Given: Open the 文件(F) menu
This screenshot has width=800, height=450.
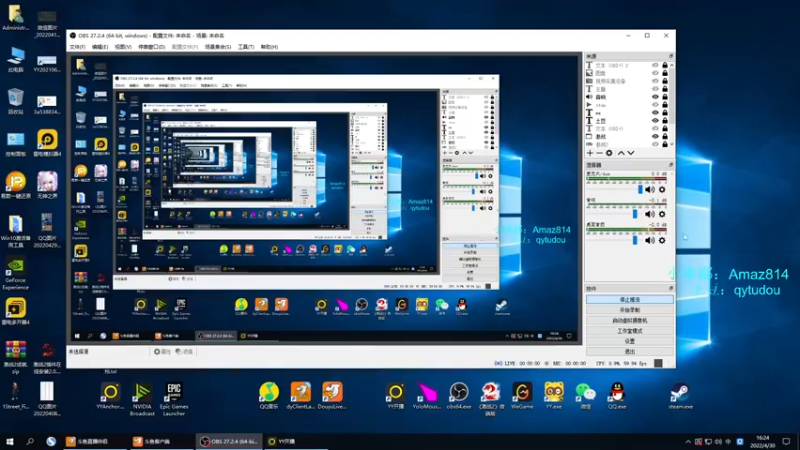Looking at the screenshot, I should tap(78, 47).
